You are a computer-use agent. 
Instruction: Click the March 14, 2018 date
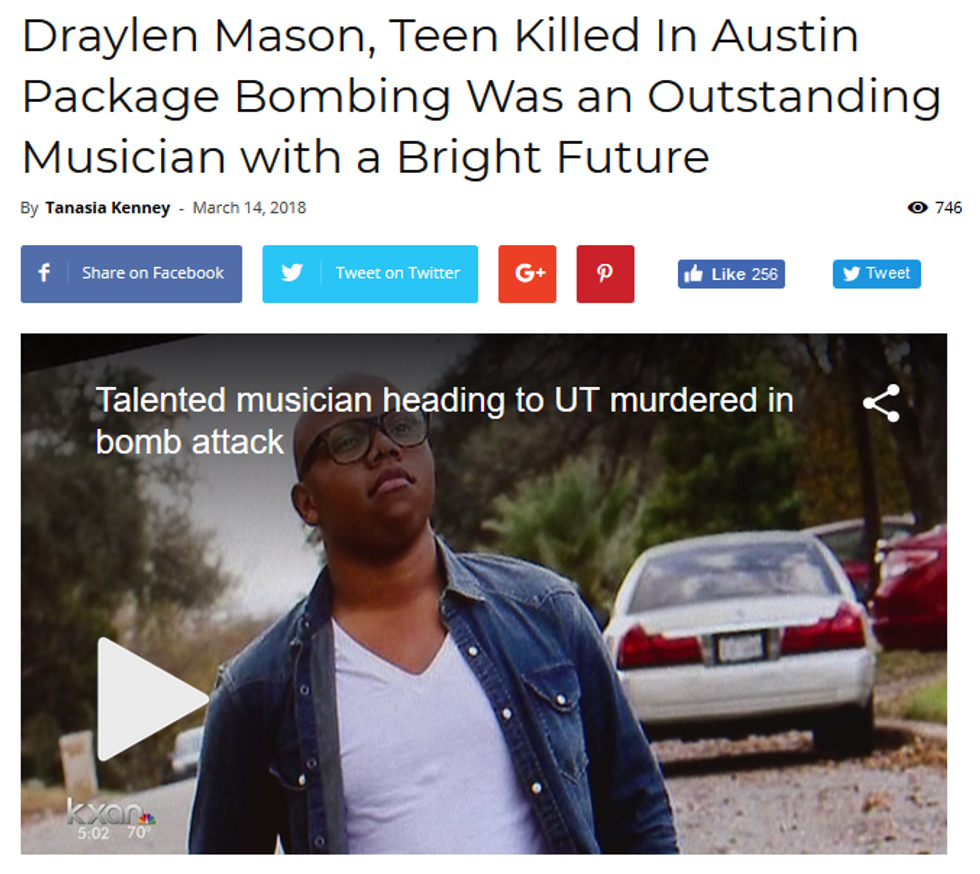(x=249, y=208)
